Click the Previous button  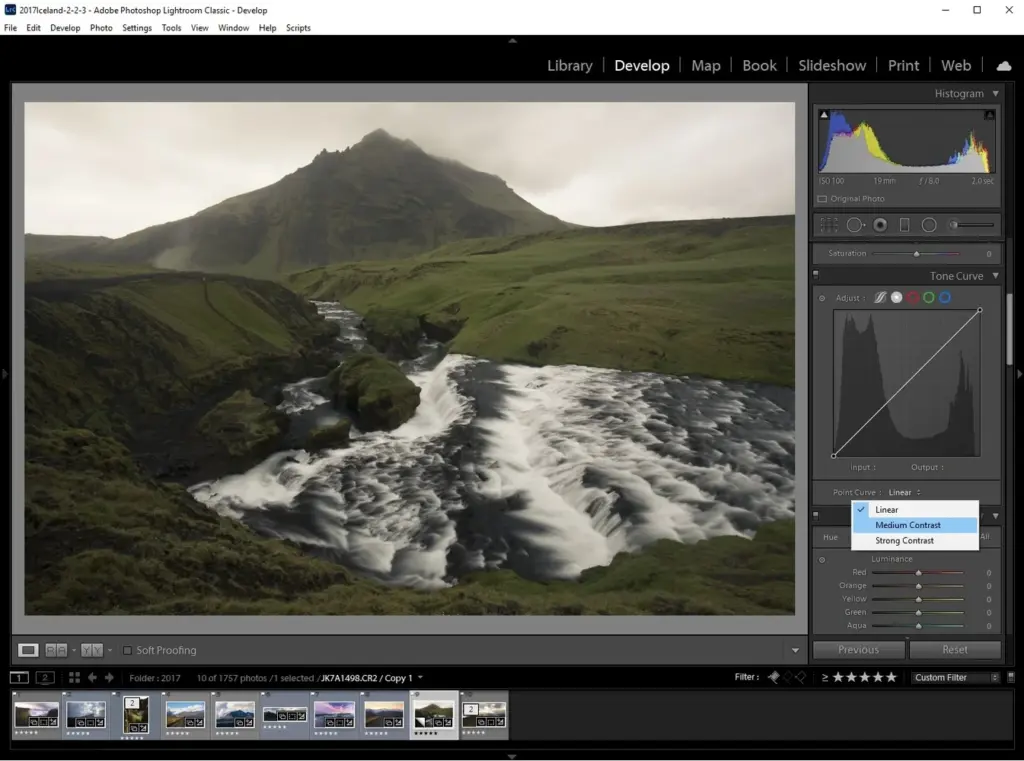click(x=858, y=649)
